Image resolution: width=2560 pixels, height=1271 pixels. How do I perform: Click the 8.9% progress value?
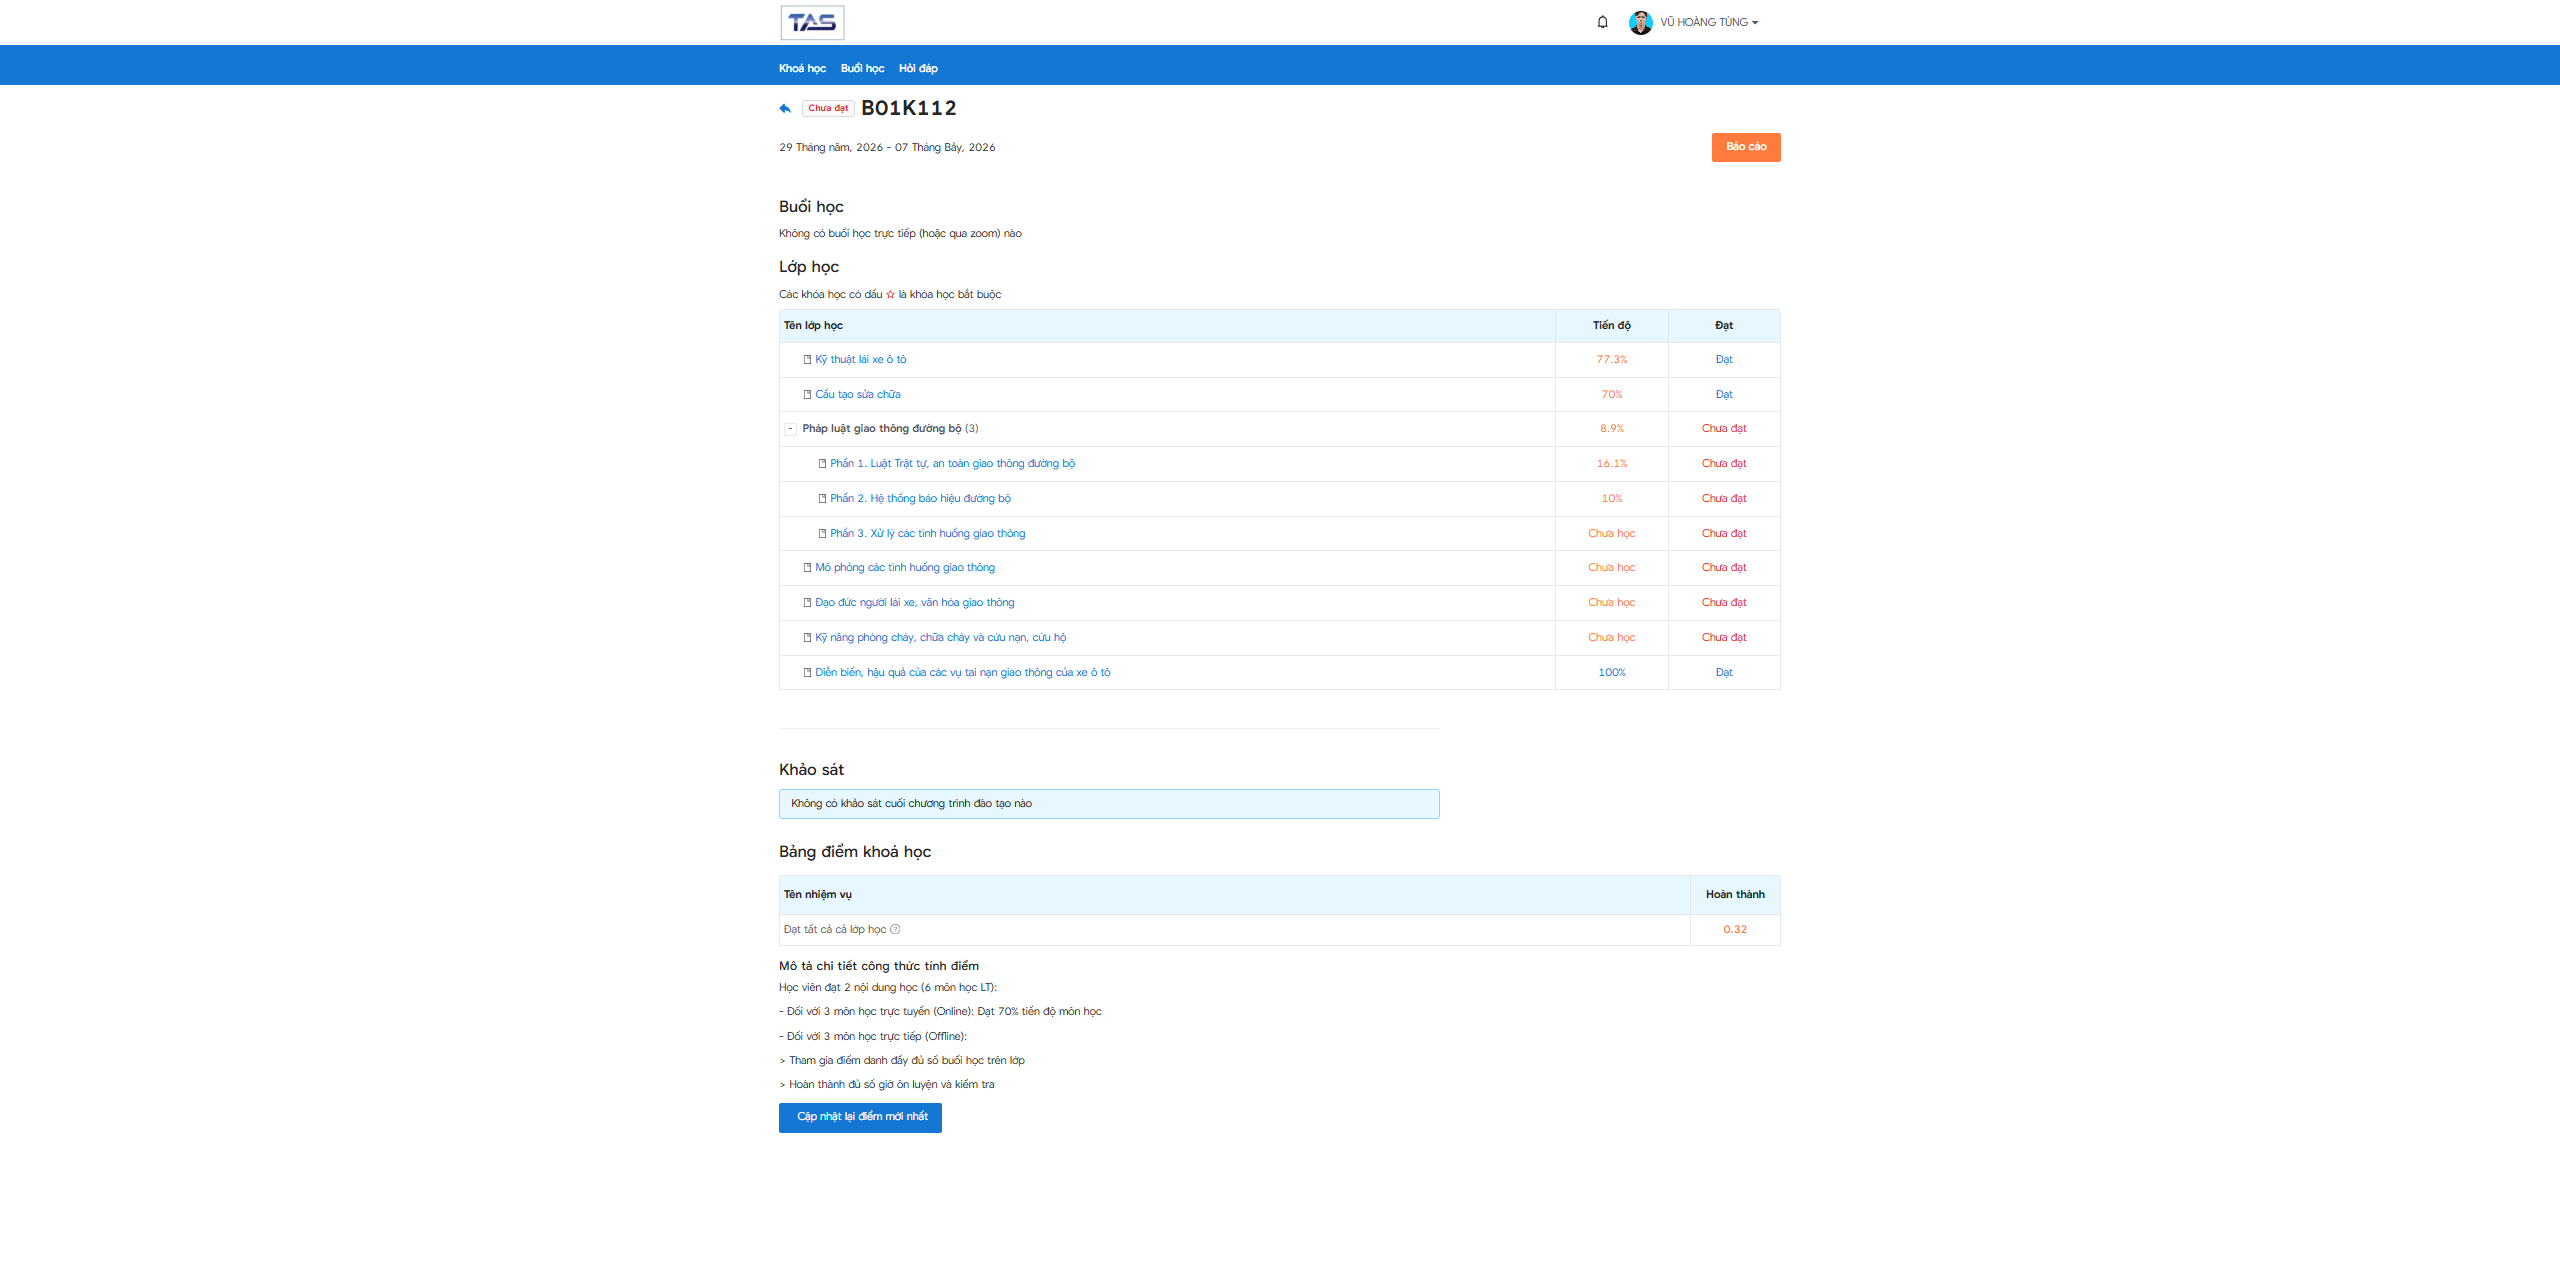(1611, 428)
